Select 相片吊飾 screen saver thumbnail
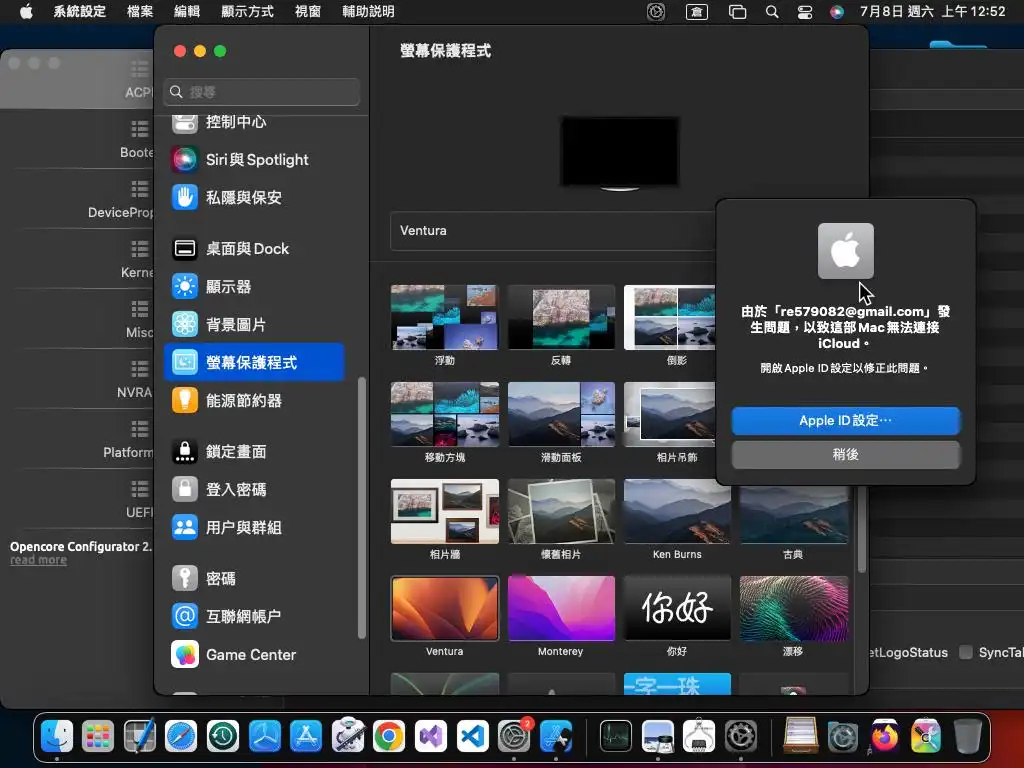Image resolution: width=1024 pixels, height=768 pixels. coord(669,414)
